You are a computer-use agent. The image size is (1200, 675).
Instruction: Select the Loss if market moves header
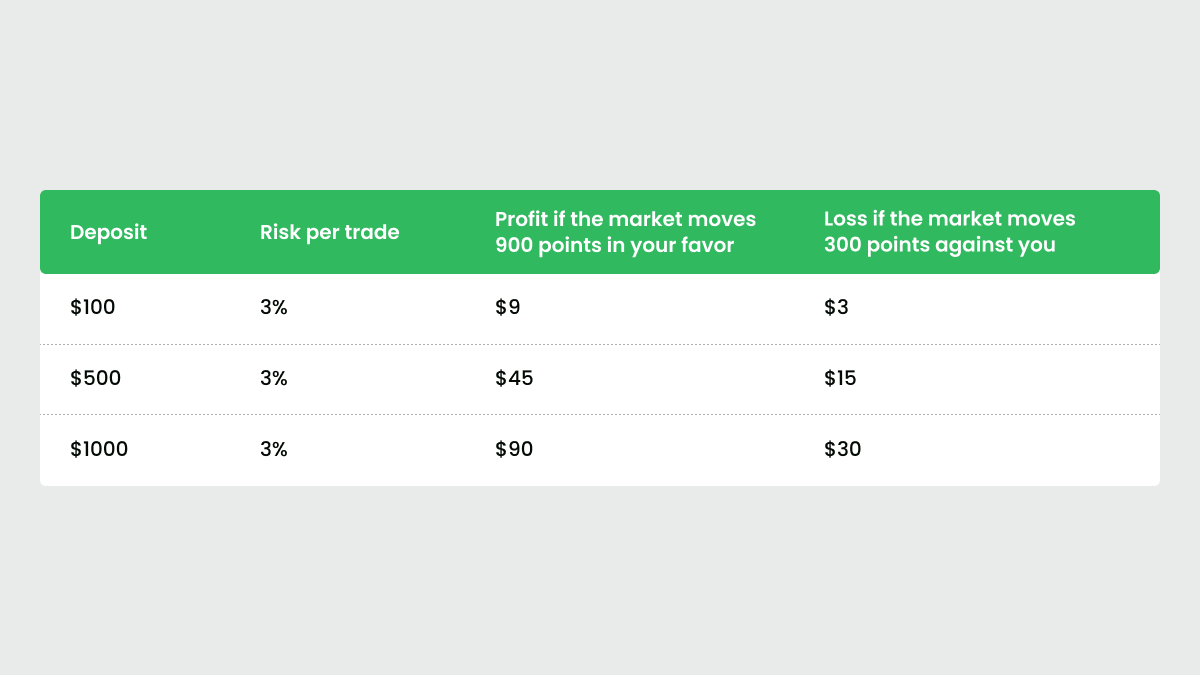pos(949,232)
